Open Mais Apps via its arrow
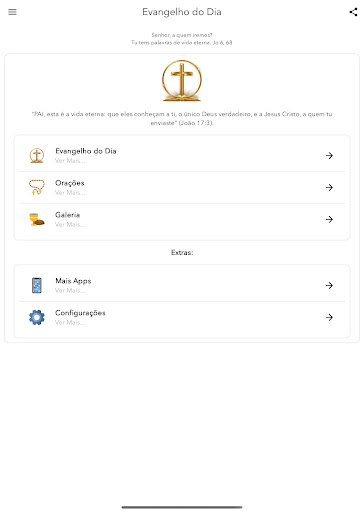 point(329,285)
